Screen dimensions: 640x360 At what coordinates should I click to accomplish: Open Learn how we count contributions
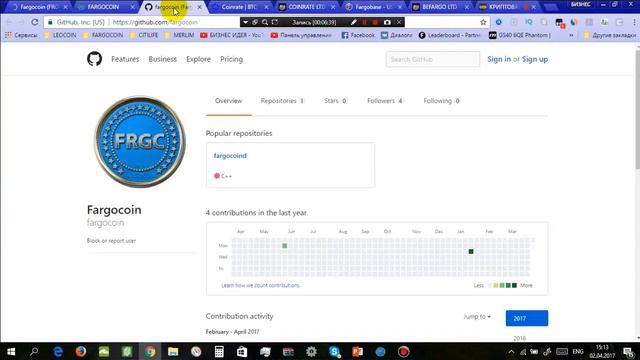(x=260, y=285)
